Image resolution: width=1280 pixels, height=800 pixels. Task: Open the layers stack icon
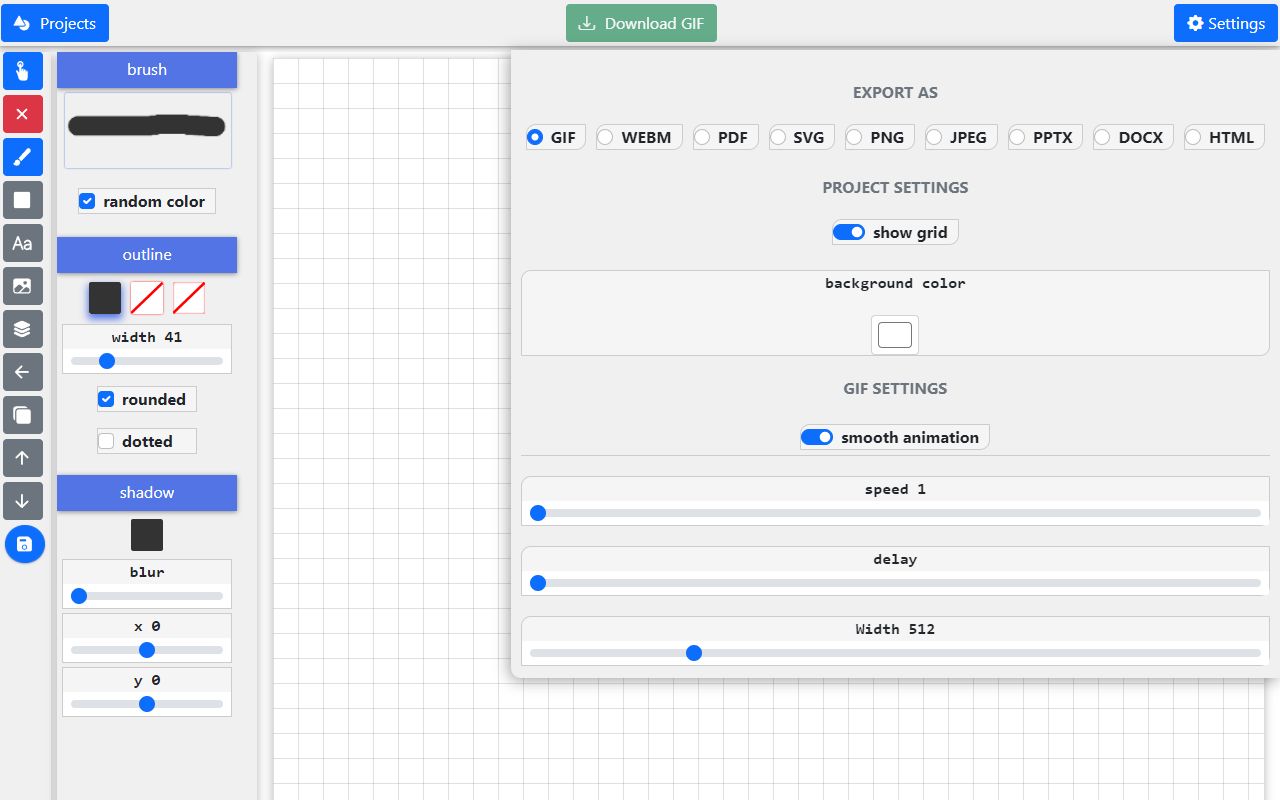click(22, 329)
